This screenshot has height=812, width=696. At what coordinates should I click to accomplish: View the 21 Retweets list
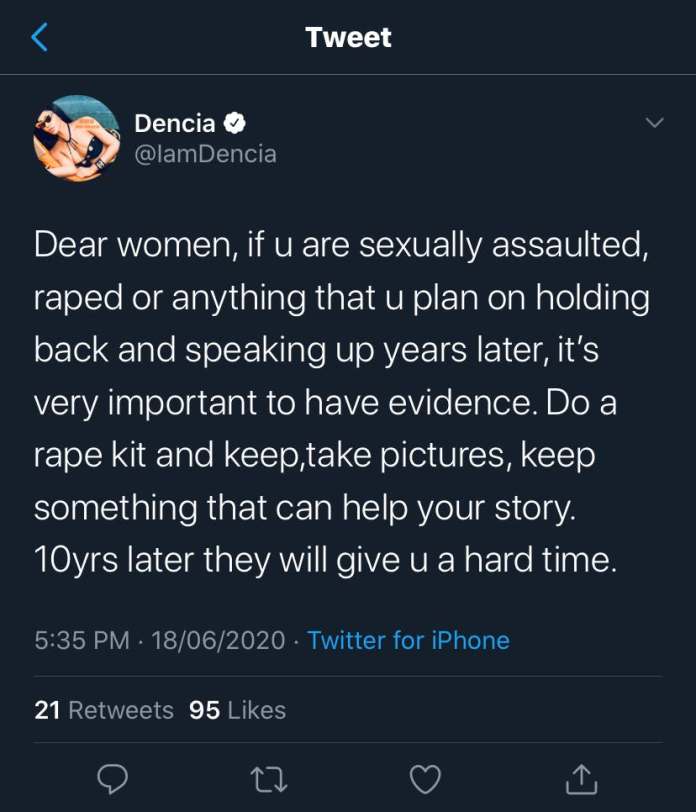(104, 710)
